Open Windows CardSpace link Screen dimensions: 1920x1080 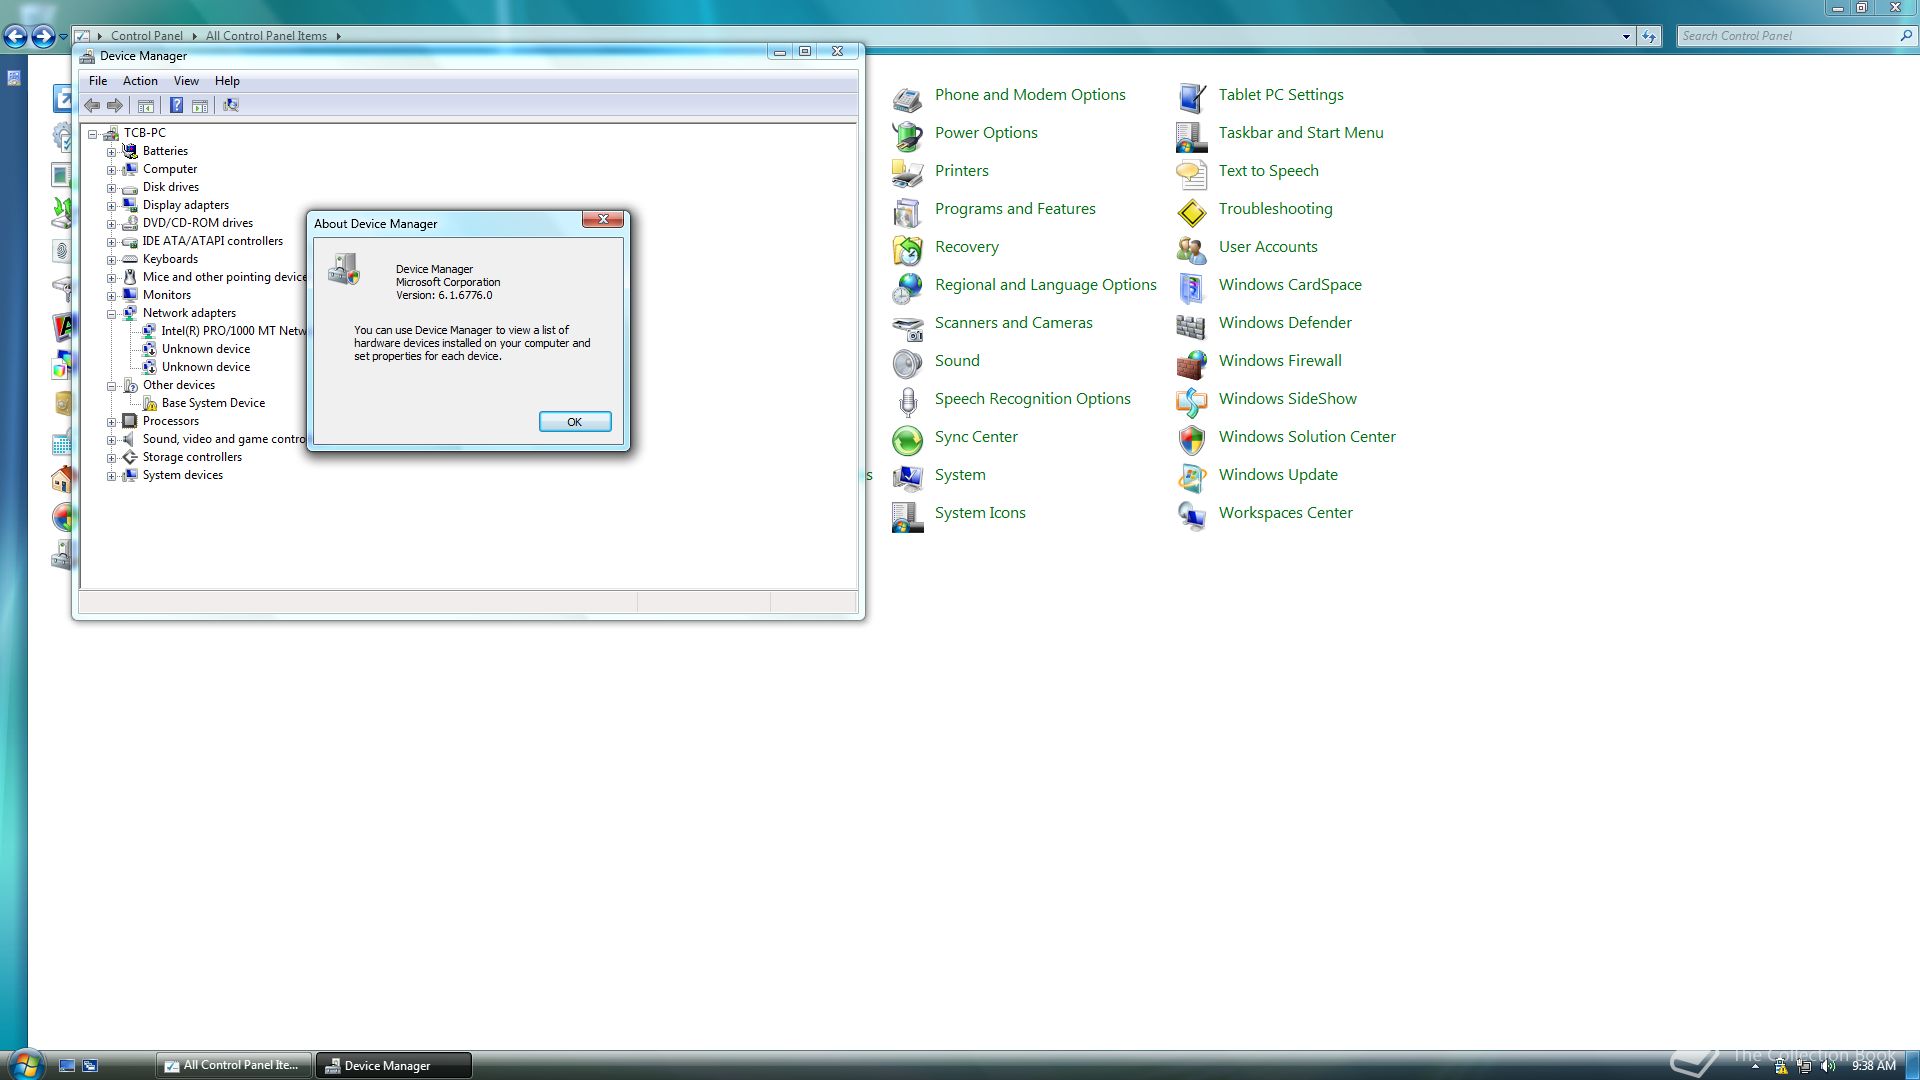tap(1290, 285)
